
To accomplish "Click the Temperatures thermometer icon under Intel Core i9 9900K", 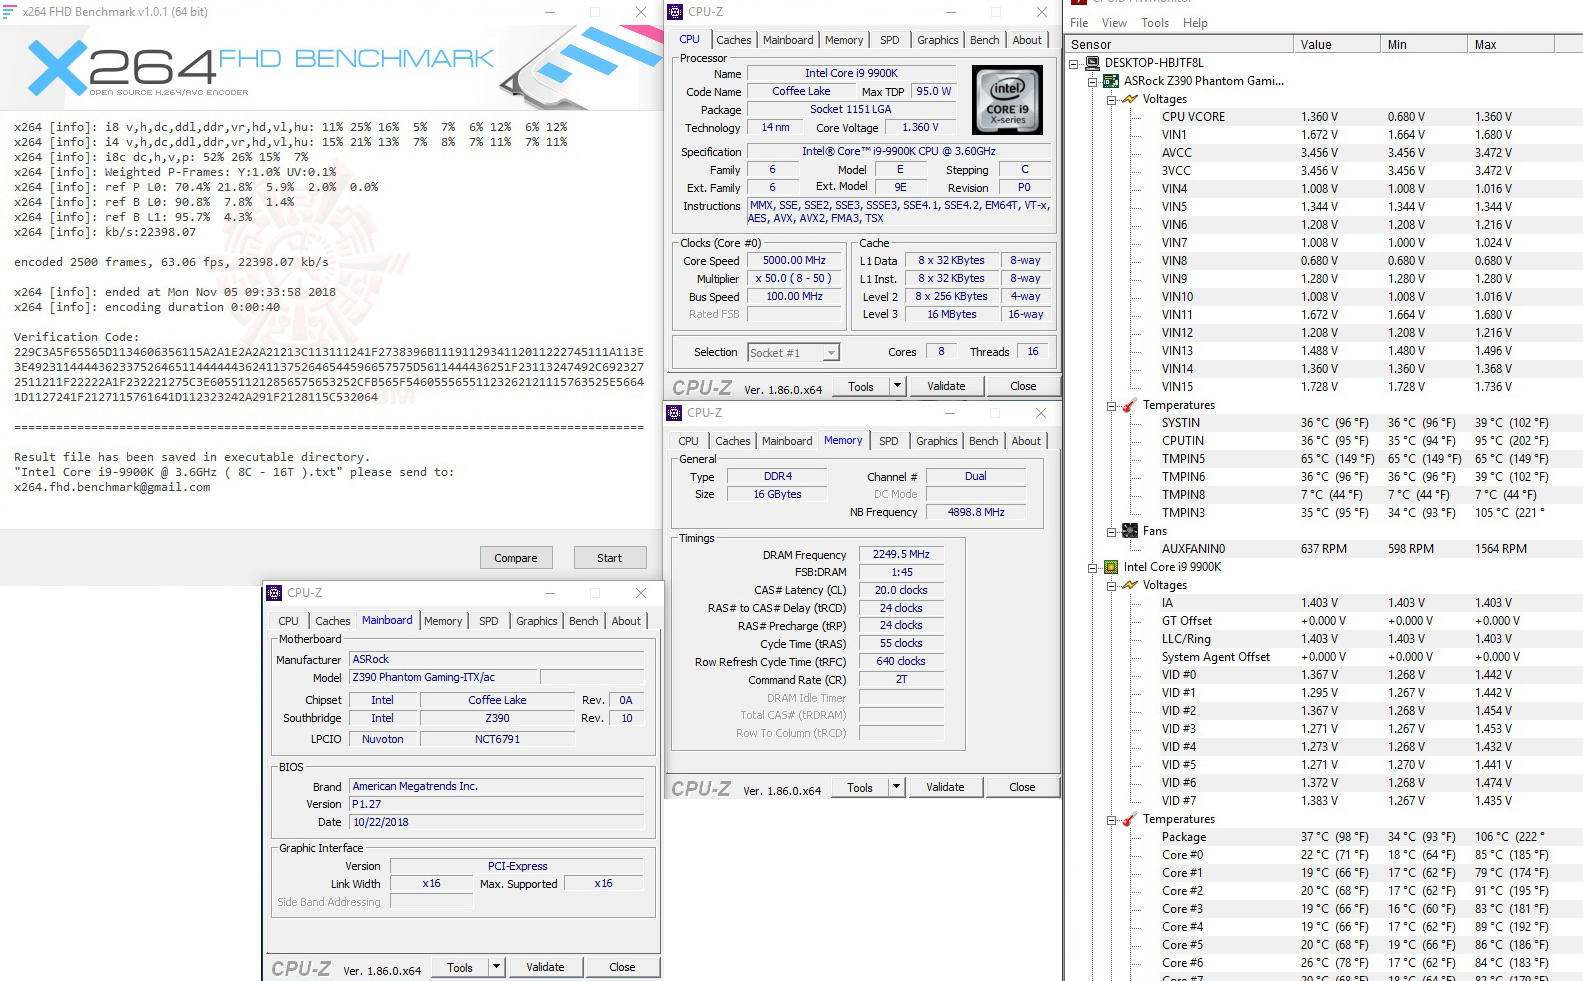I will click(1130, 819).
